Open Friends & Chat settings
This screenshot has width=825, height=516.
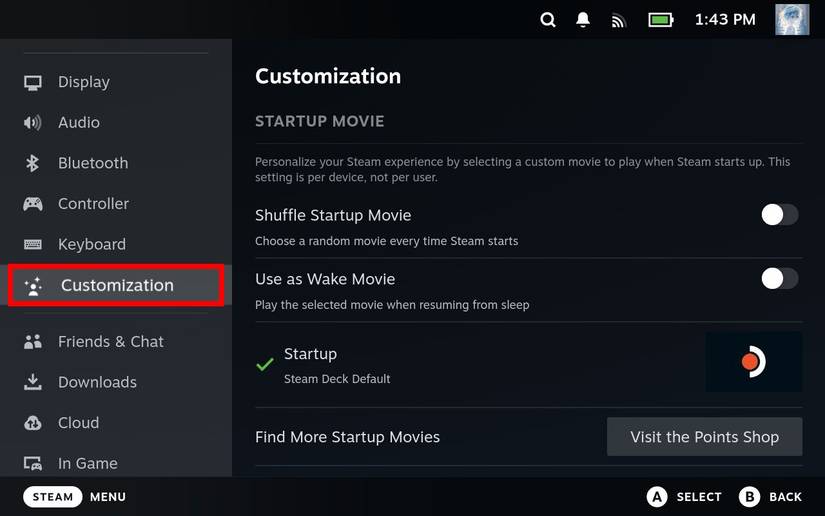click(x=110, y=342)
